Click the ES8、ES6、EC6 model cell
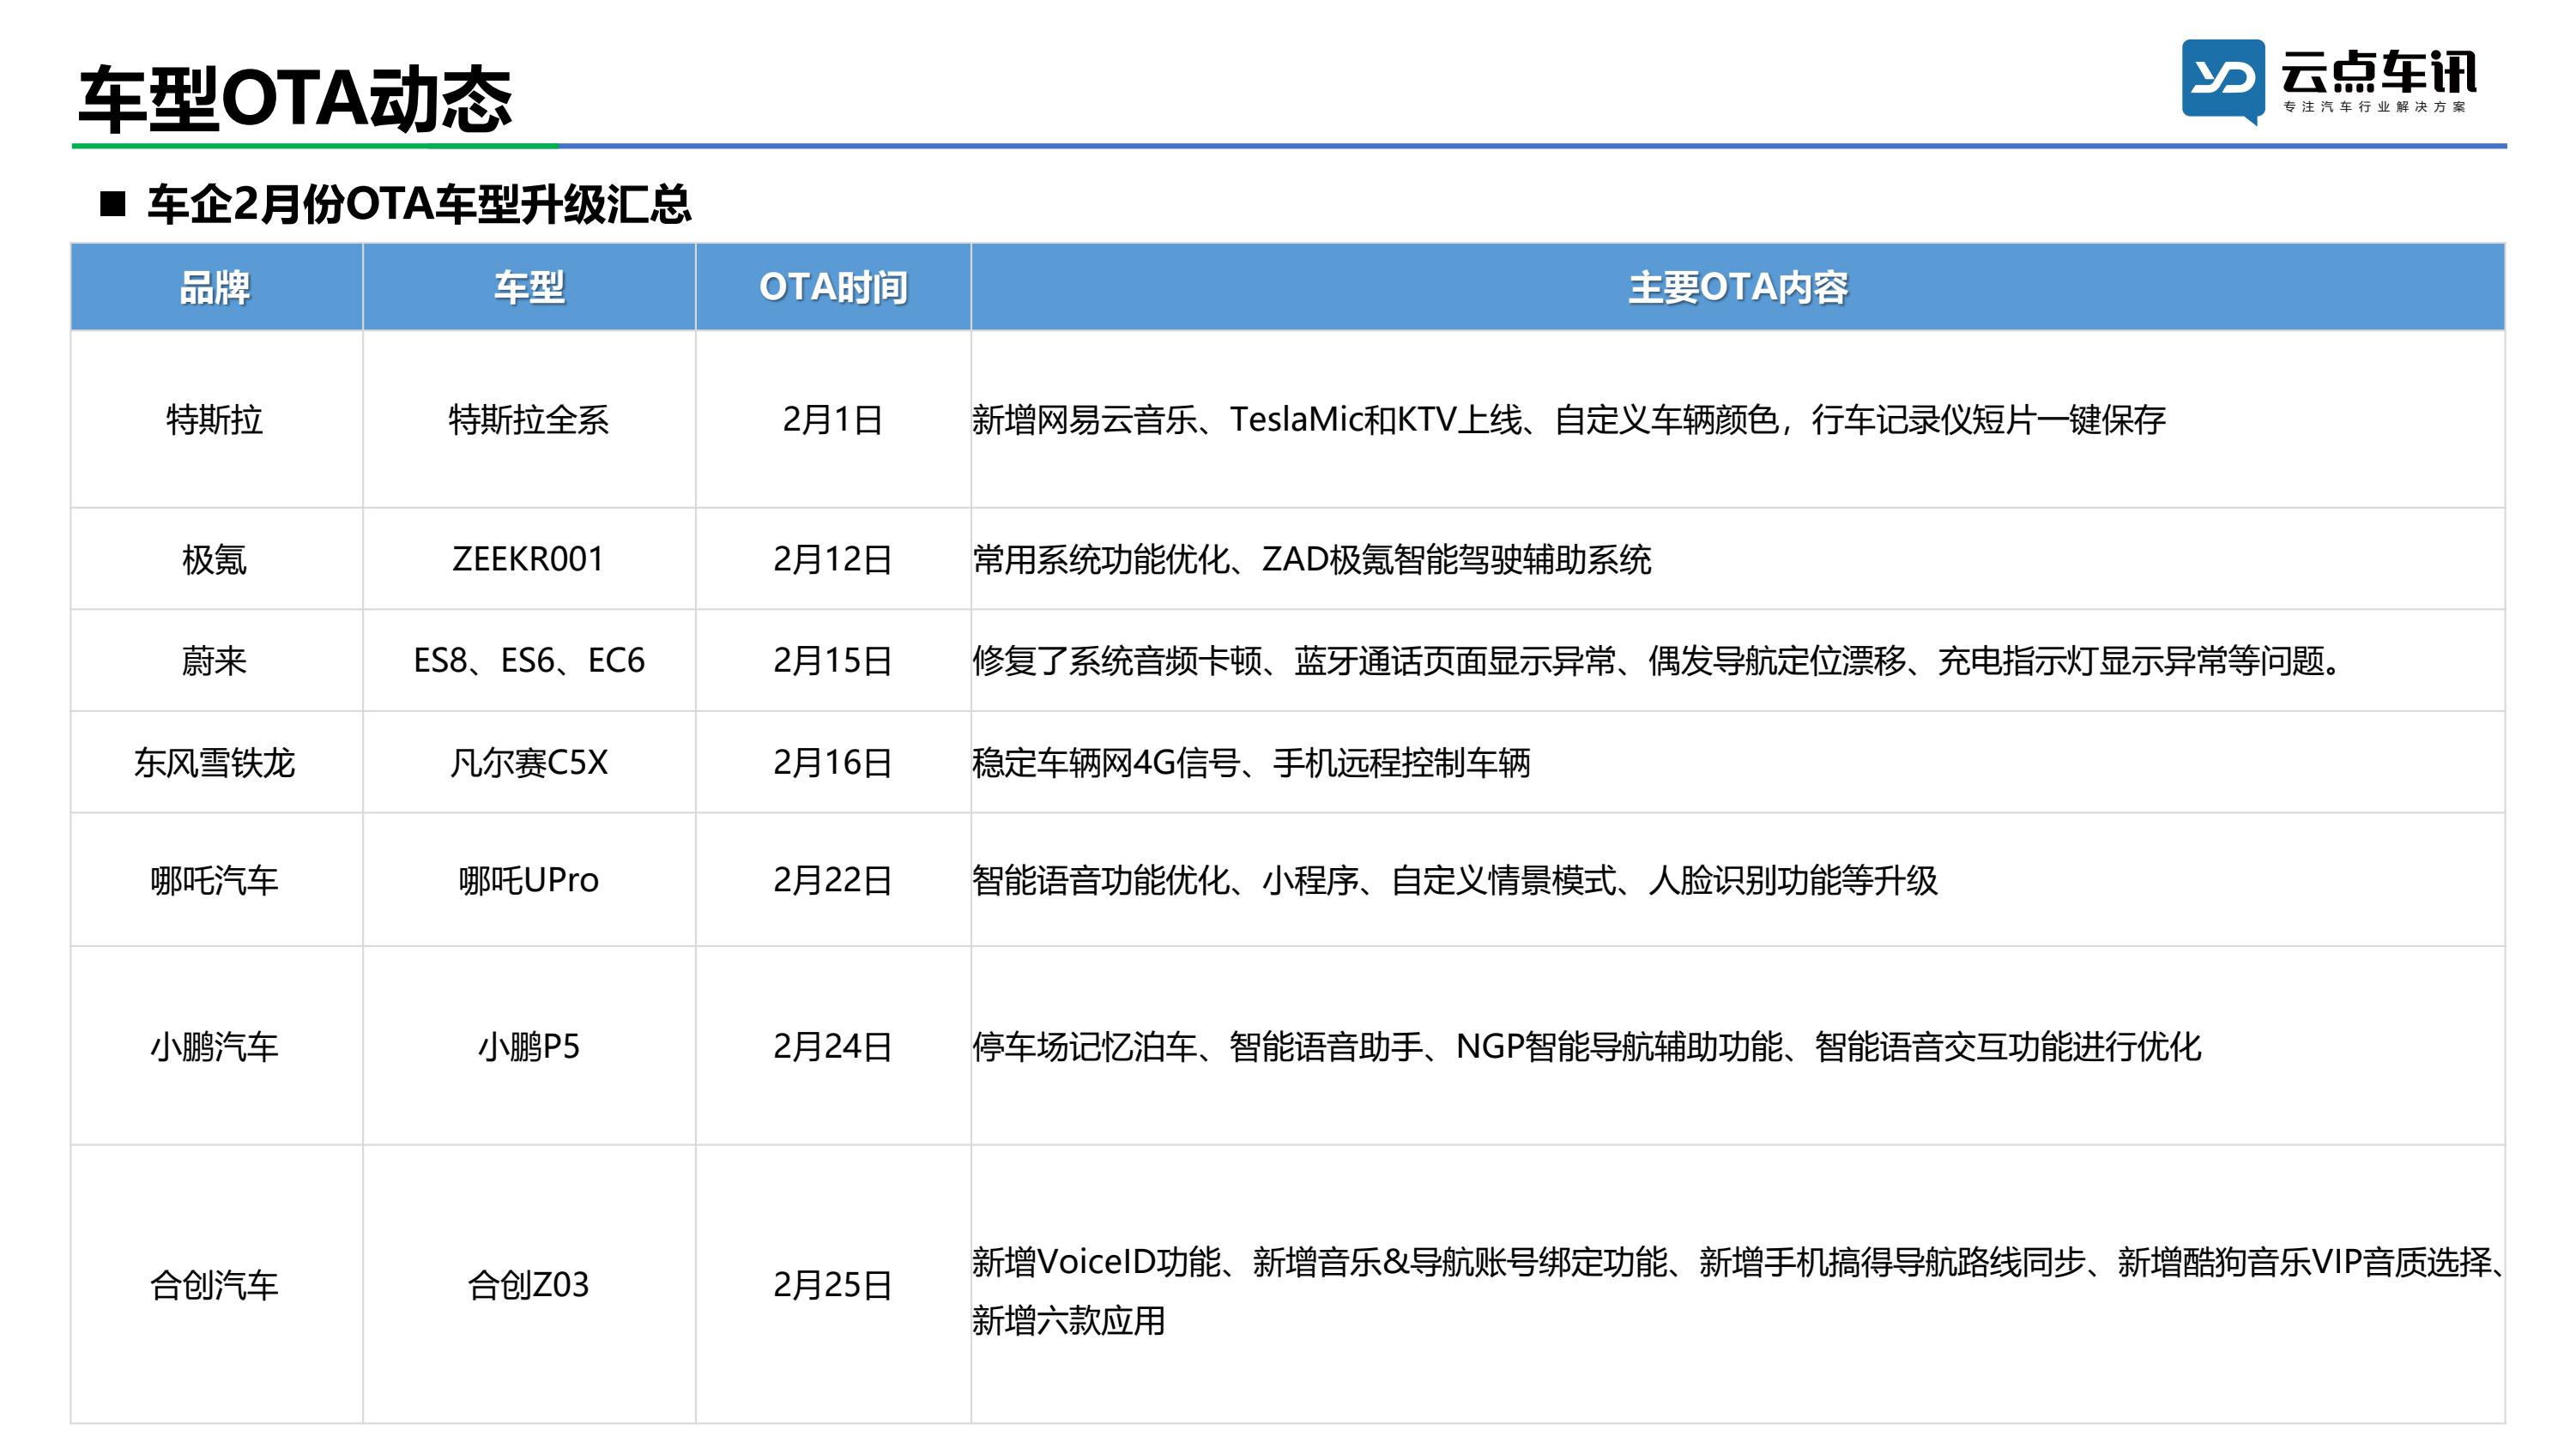The width and height of the screenshot is (2576, 1448). pyautogui.click(x=529, y=661)
